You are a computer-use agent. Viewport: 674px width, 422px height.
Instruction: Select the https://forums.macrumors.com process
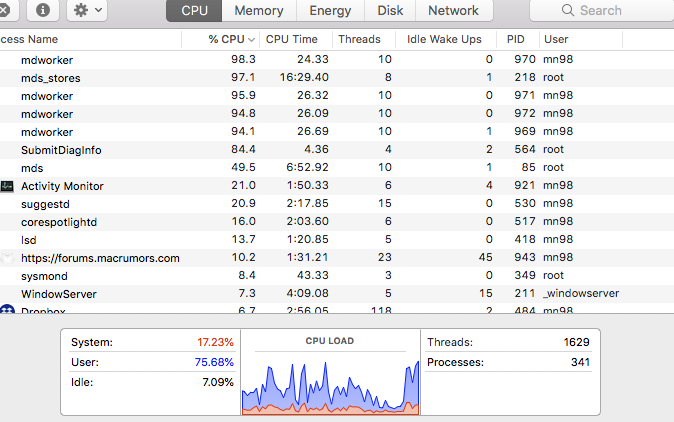pyautogui.click(x=337, y=258)
